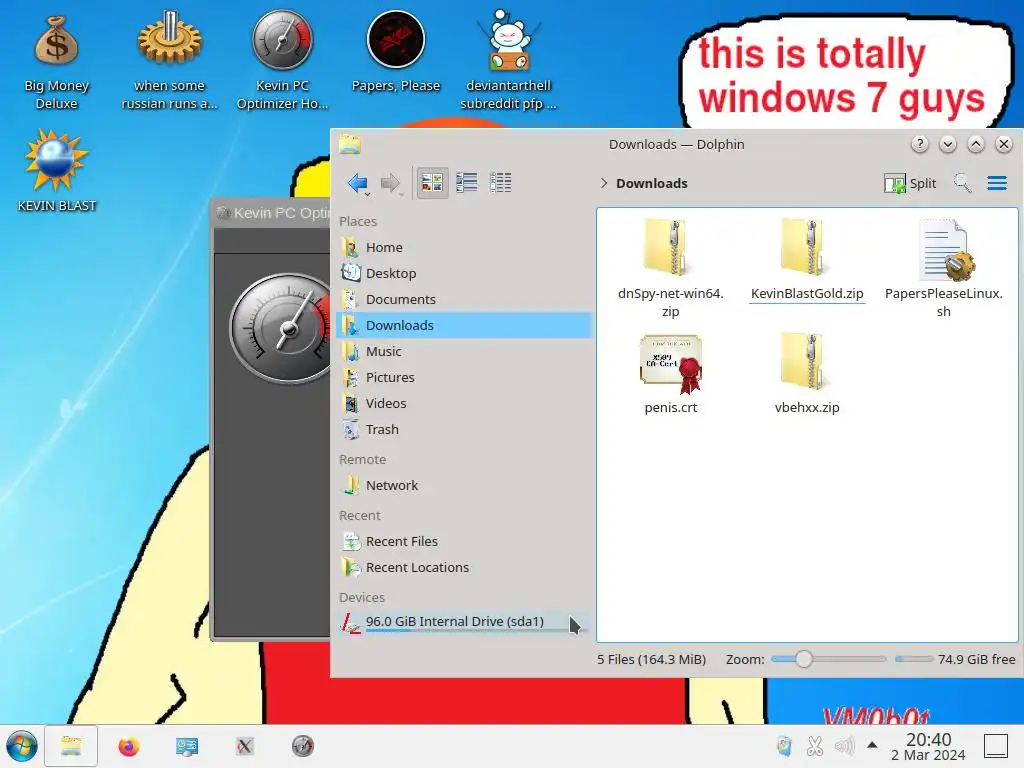The width and height of the screenshot is (1024, 768).
Task: Select dnSpy-net-win64.zip archive icon
Action: coord(666,248)
